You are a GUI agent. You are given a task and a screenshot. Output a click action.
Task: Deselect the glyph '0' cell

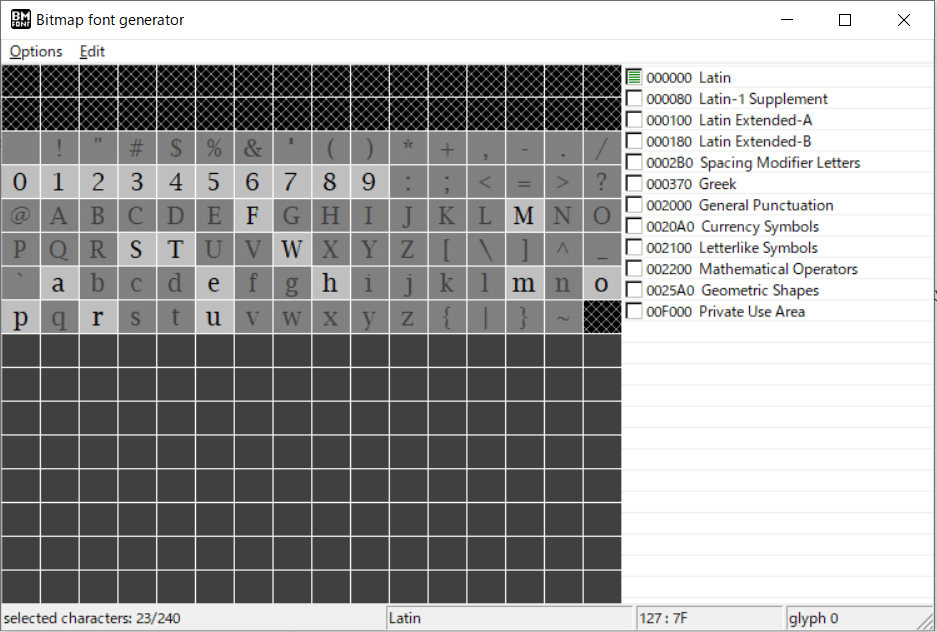20,182
